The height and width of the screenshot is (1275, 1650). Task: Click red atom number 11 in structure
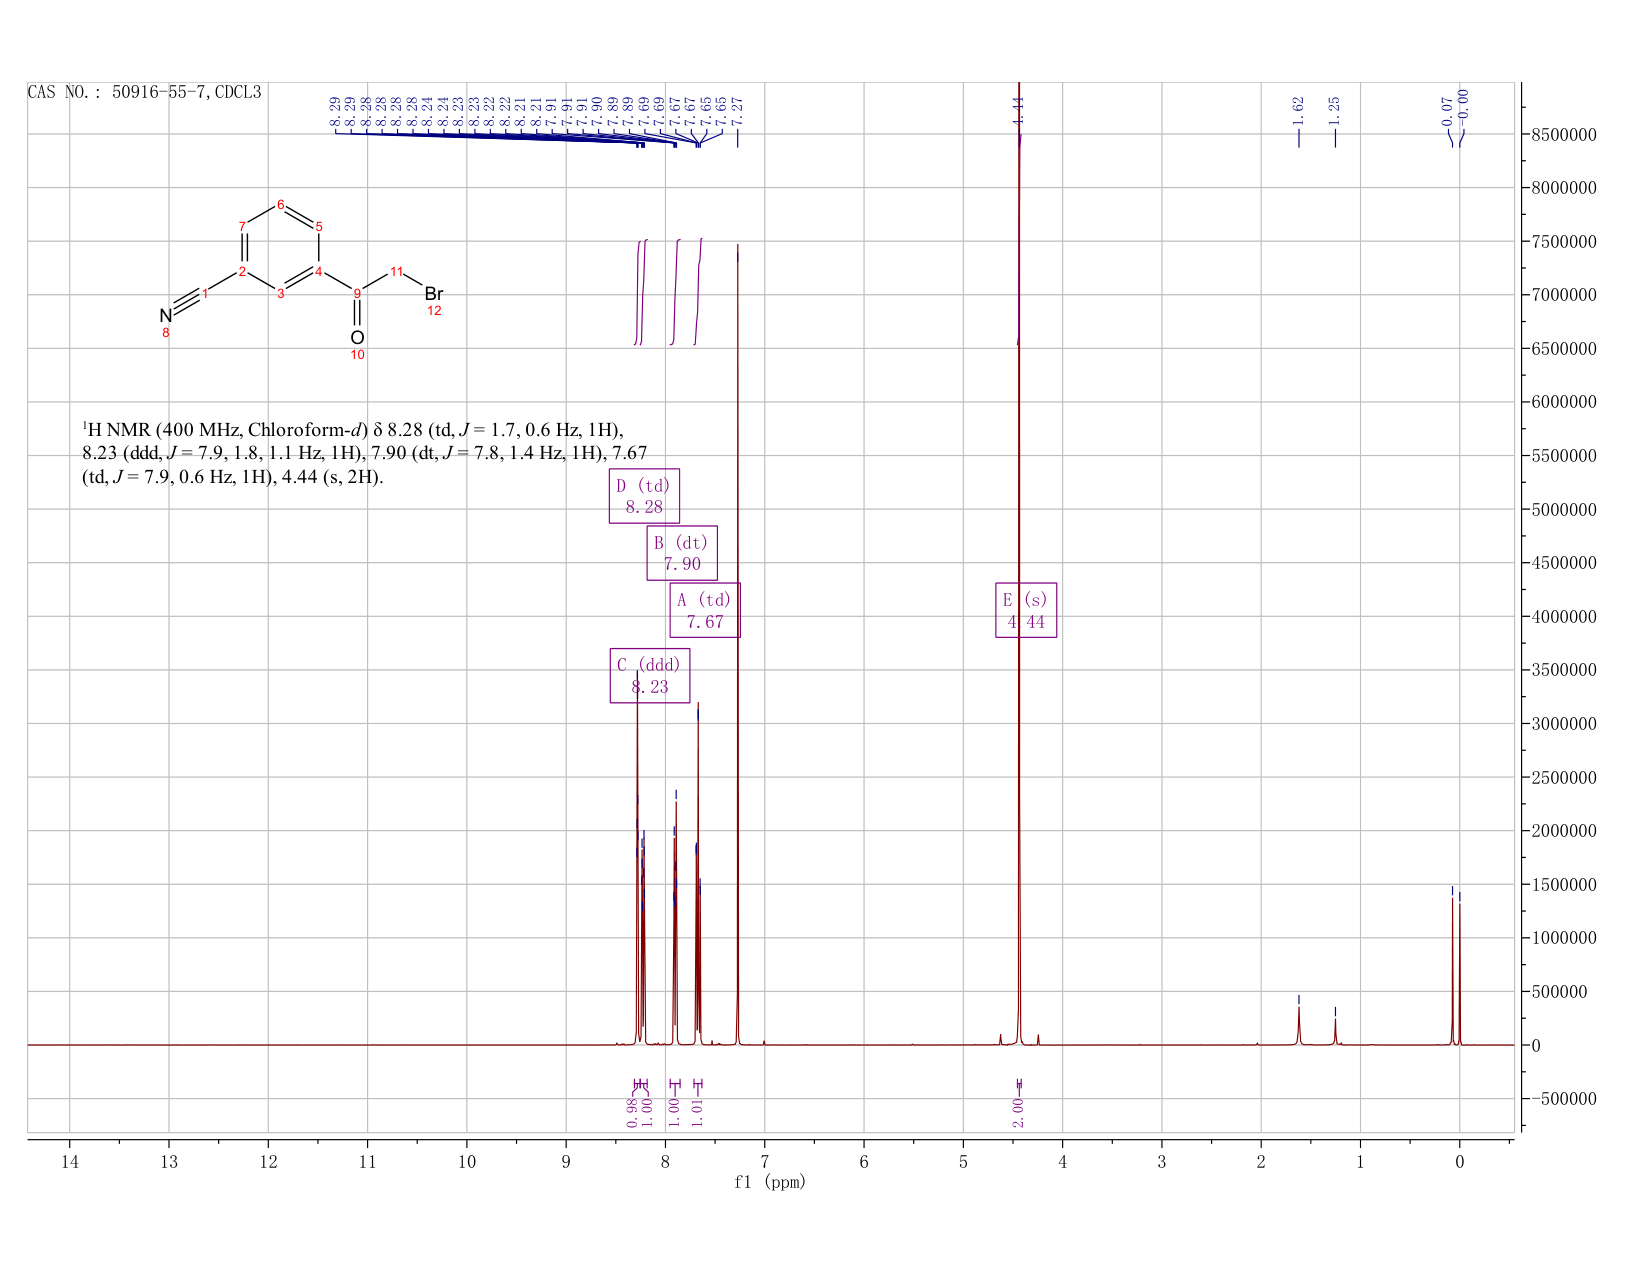(x=396, y=271)
